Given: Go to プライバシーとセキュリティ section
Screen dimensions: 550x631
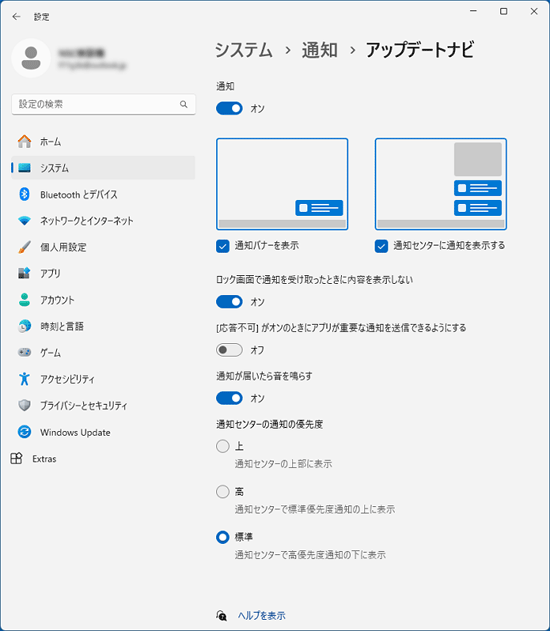Looking at the screenshot, I should pyautogui.click(x=103, y=405).
